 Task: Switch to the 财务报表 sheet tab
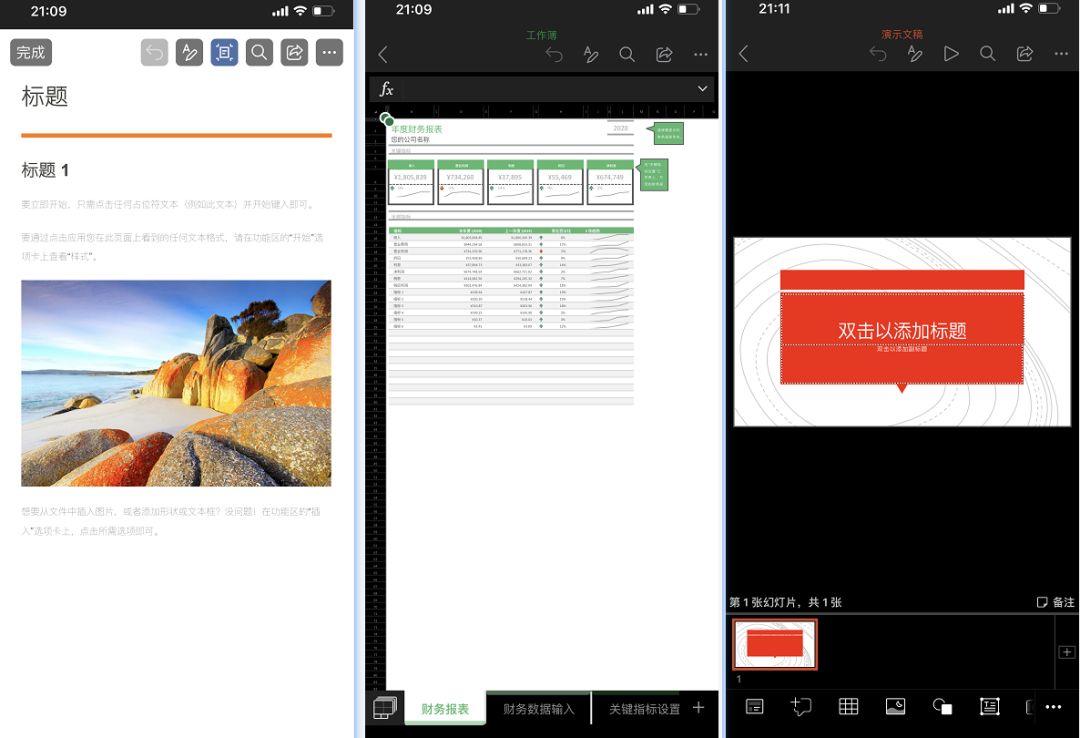[445, 709]
